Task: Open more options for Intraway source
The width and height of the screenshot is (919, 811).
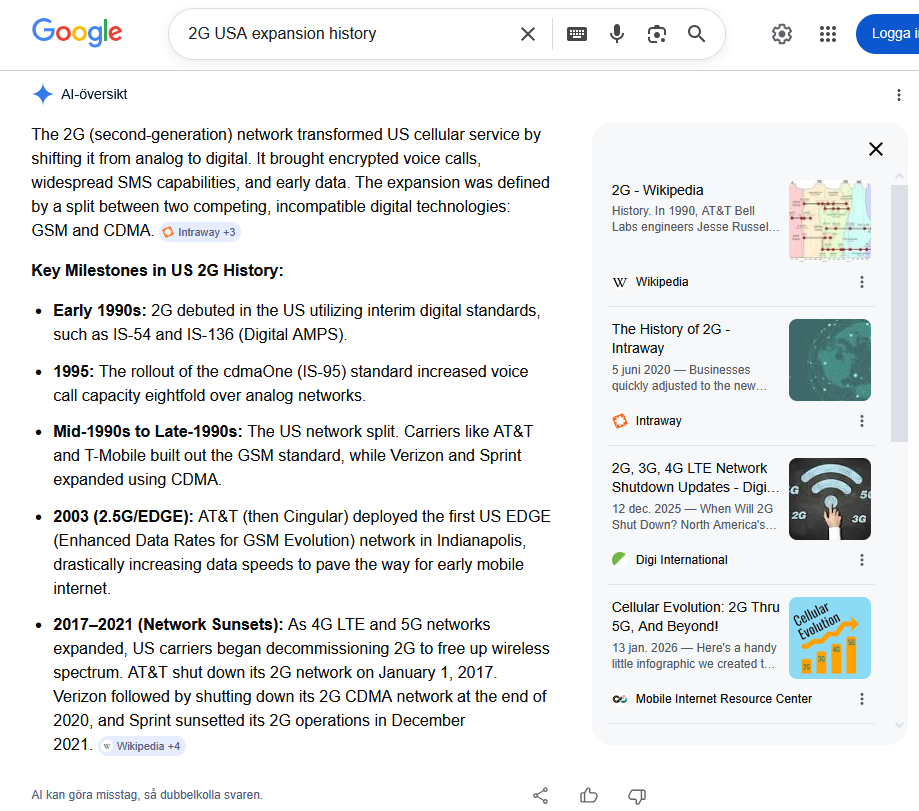Action: point(862,421)
